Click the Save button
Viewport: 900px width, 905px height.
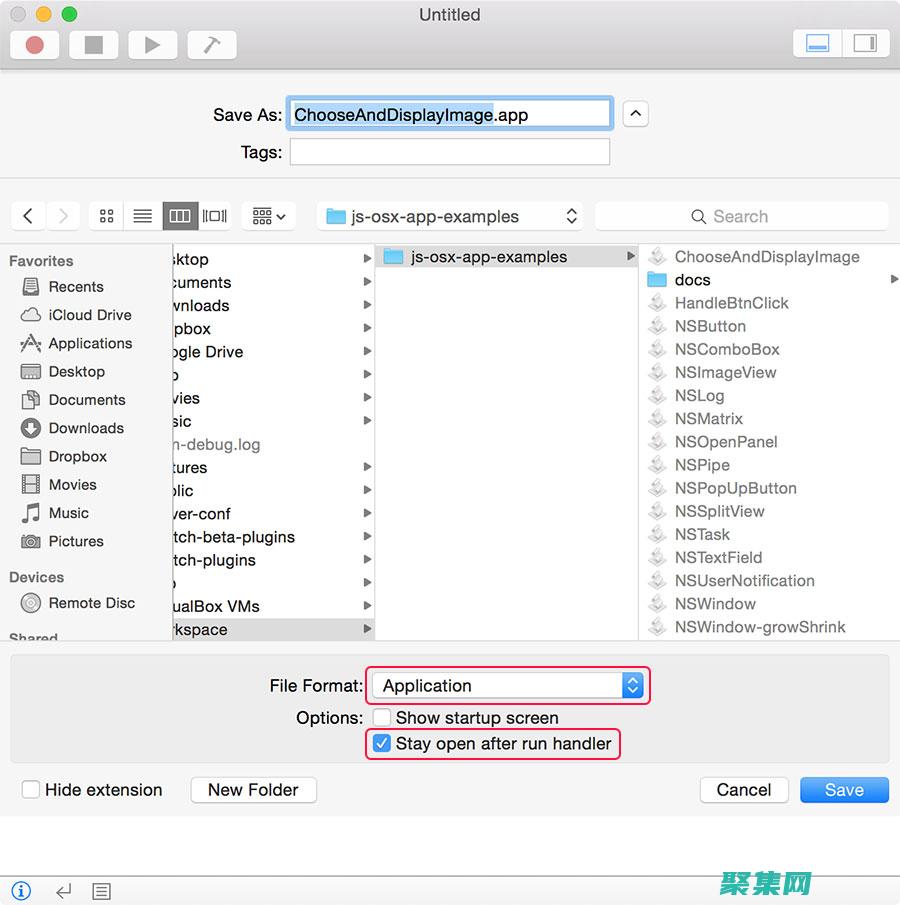[844, 790]
